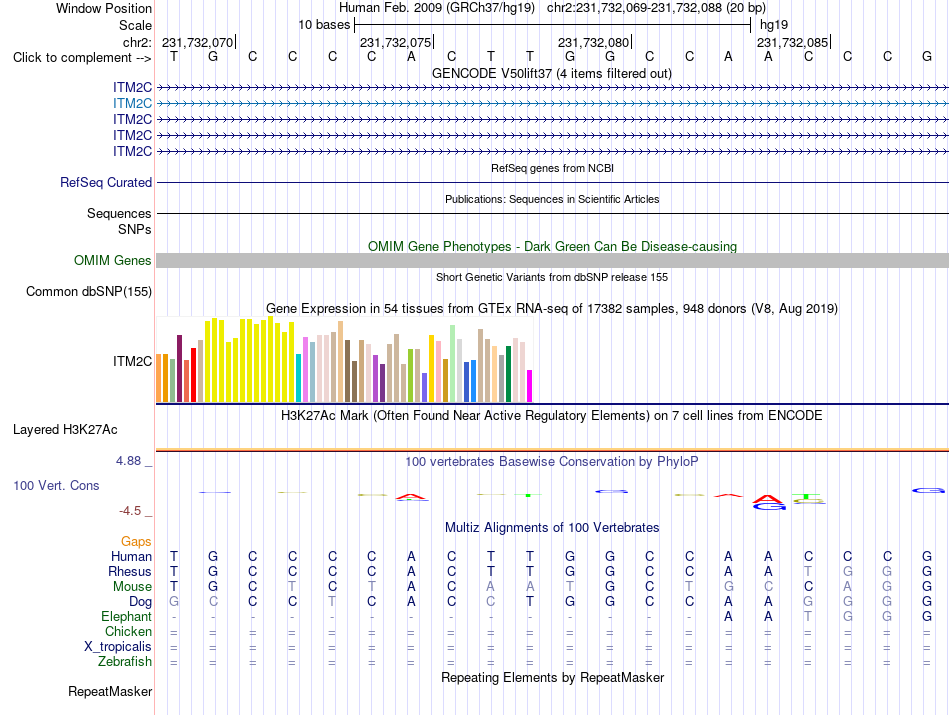Click the 'Click to complement -->' label
Viewport: 950px width, 715px height.
coord(82,58)
